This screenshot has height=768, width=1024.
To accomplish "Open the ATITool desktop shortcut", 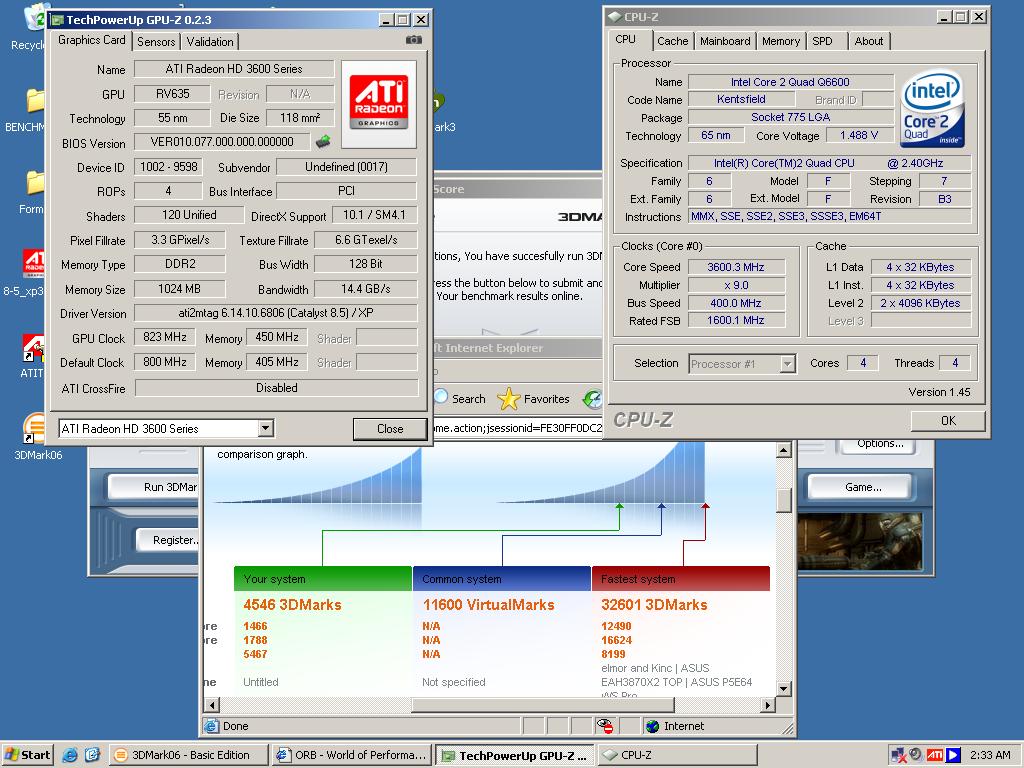I will pyautogui.click(x=33, y=348).
